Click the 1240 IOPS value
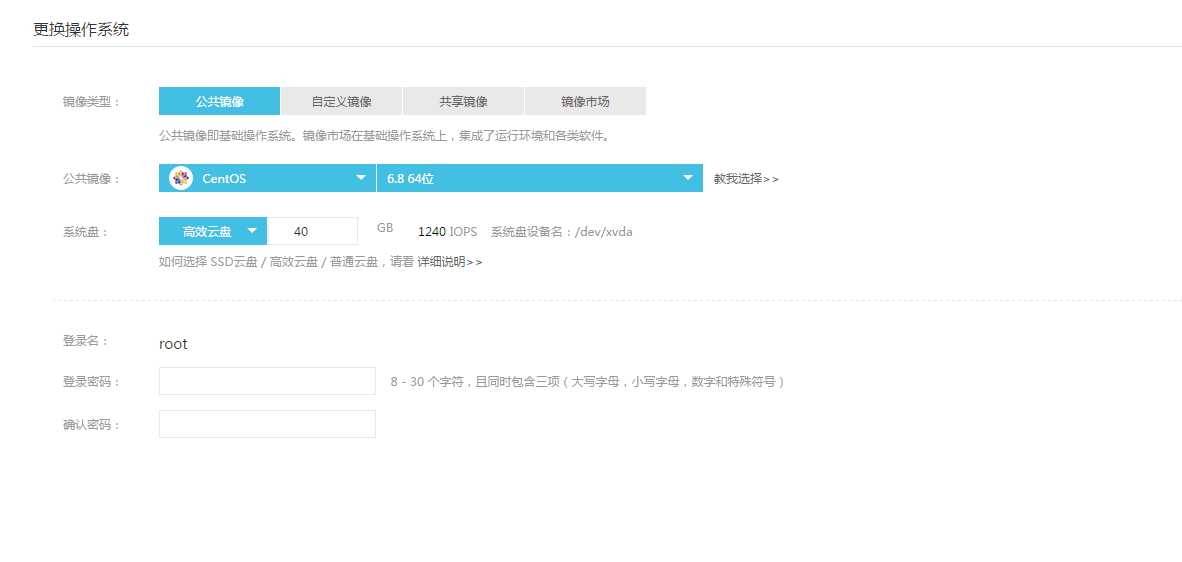Viewport: 1182px width, 562px height. coord(448,232)
